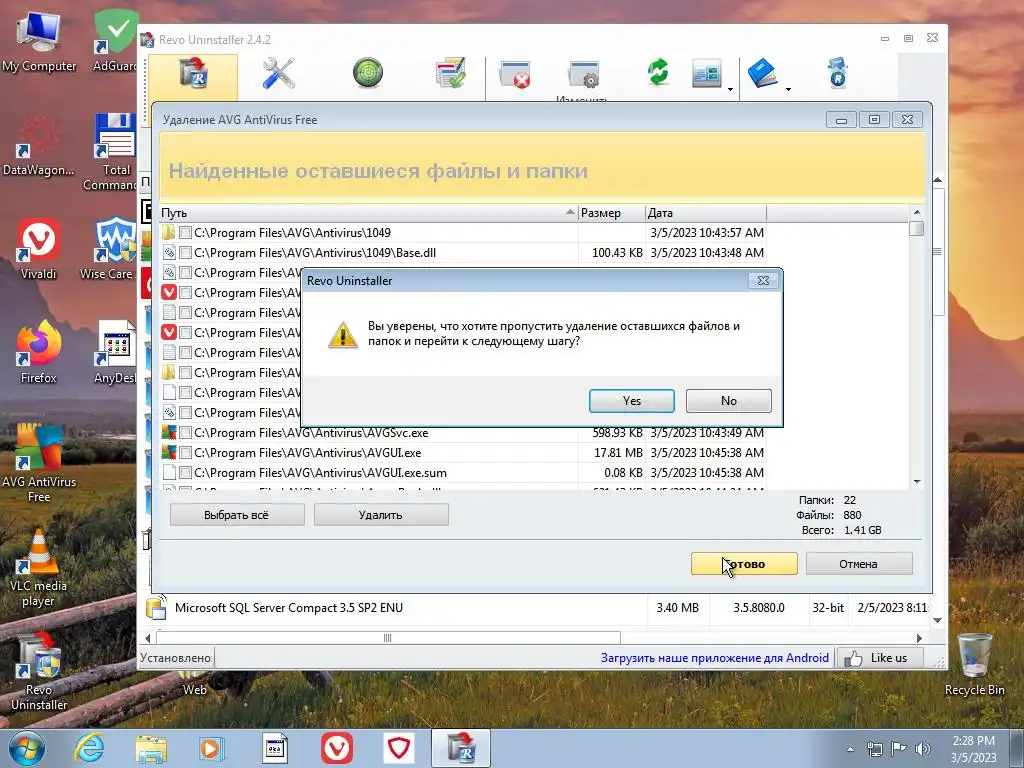Open AVG AntiVirus Free desktop shortcut
This screenshot has height=768, width=1024.
pos(39,464)
